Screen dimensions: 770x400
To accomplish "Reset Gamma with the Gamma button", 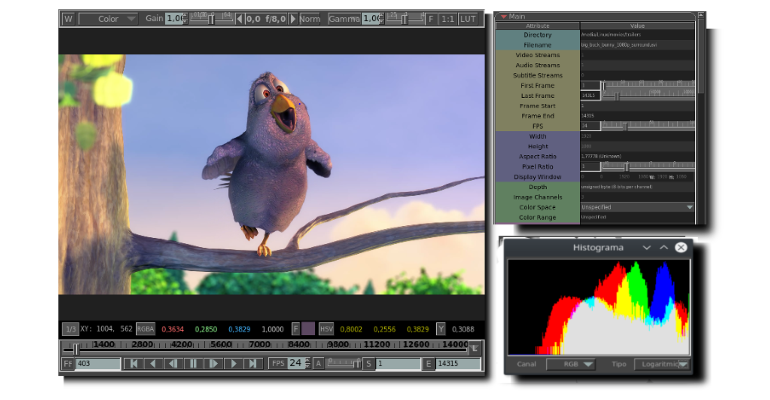I will click(x=344, y=19).
